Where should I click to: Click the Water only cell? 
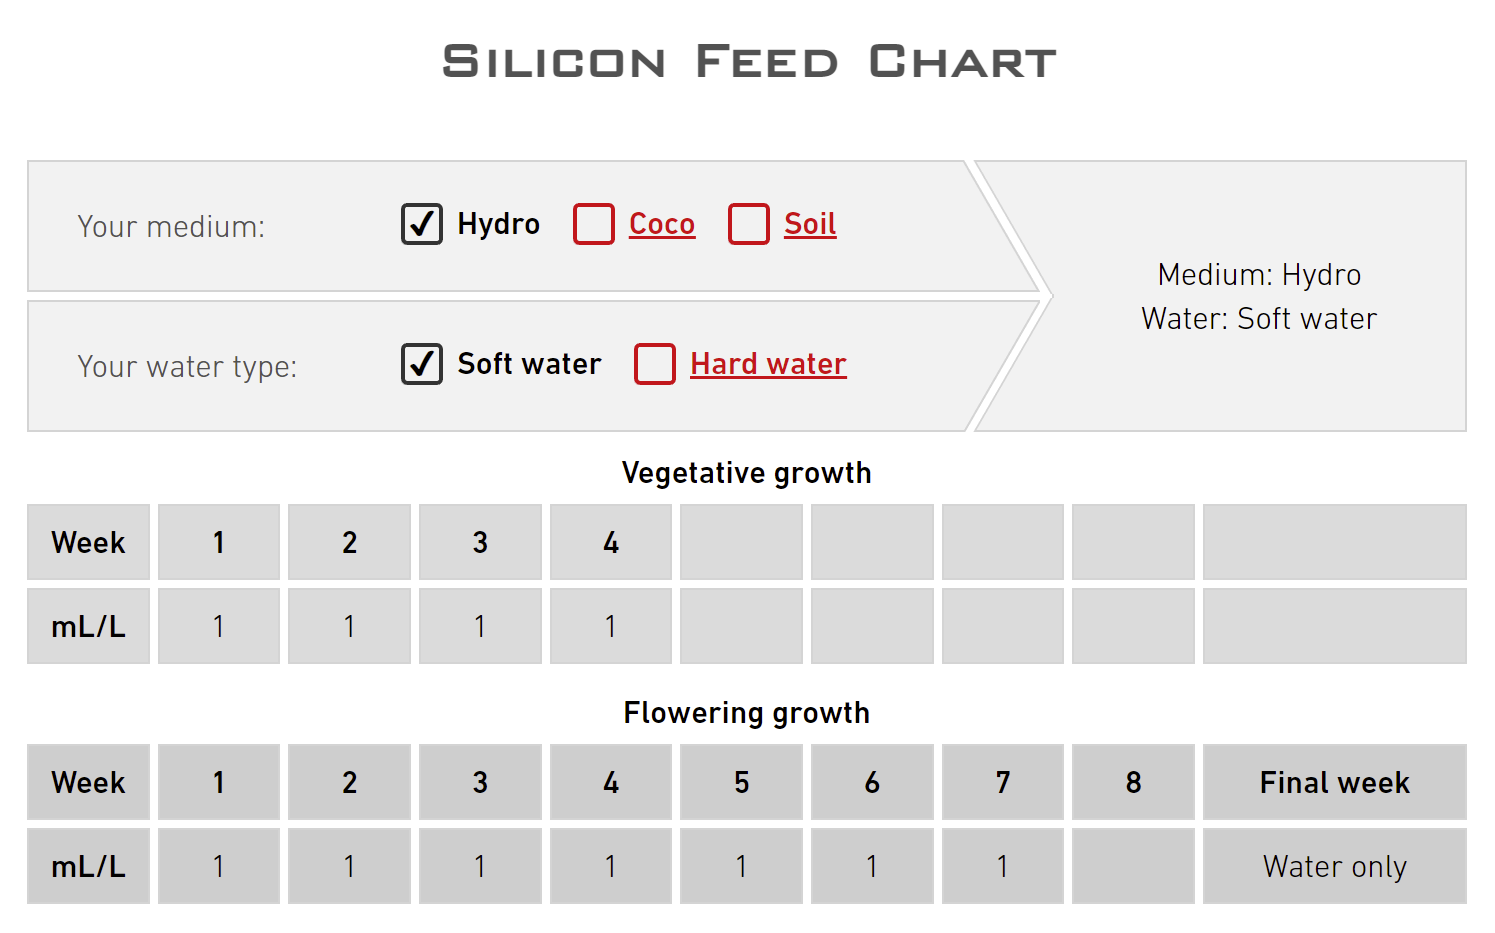tap(1334, 866)
